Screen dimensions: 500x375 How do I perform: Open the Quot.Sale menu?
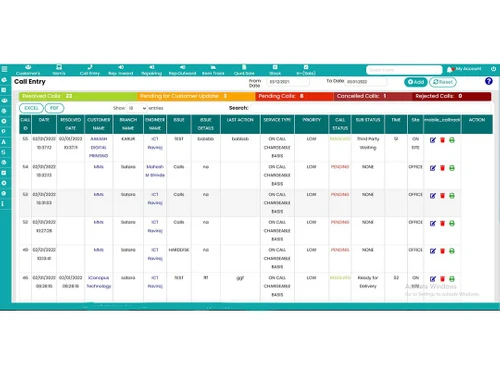244,70
